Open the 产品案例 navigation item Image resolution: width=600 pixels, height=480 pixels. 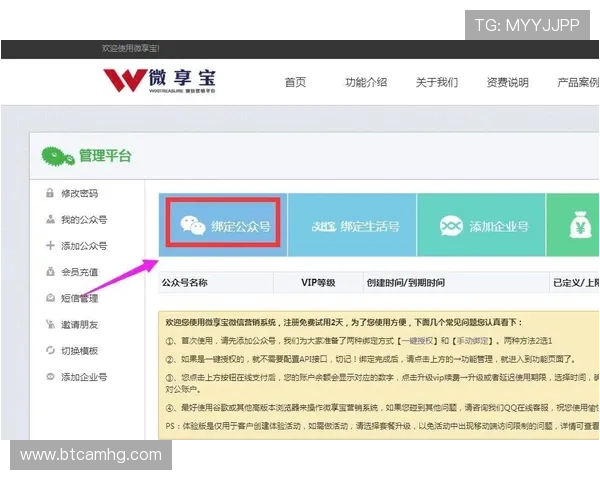point(578,82)
